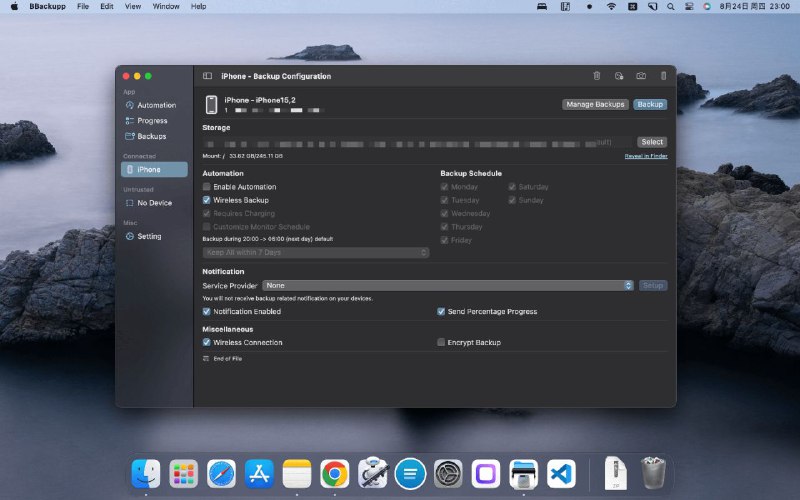This screenshot has width=800, height=500.
Task: Select No Device under Untrusted
Action: (154, 203)
